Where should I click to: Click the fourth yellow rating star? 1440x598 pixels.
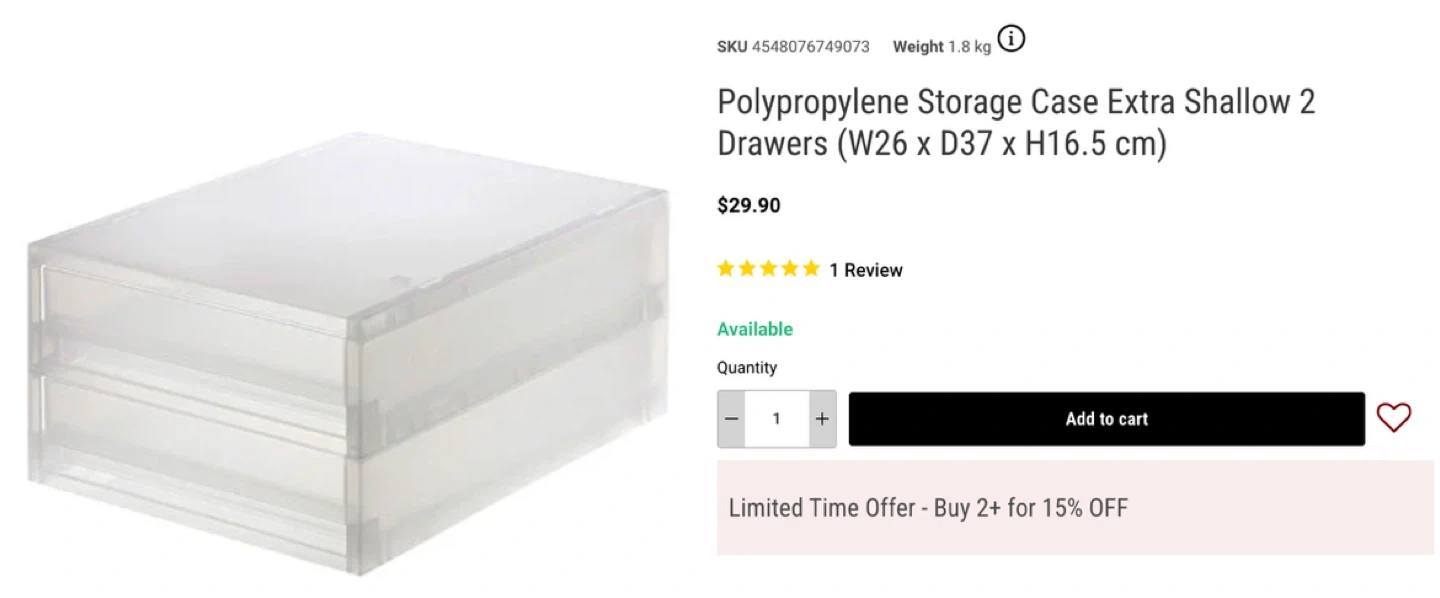(790, 269)
